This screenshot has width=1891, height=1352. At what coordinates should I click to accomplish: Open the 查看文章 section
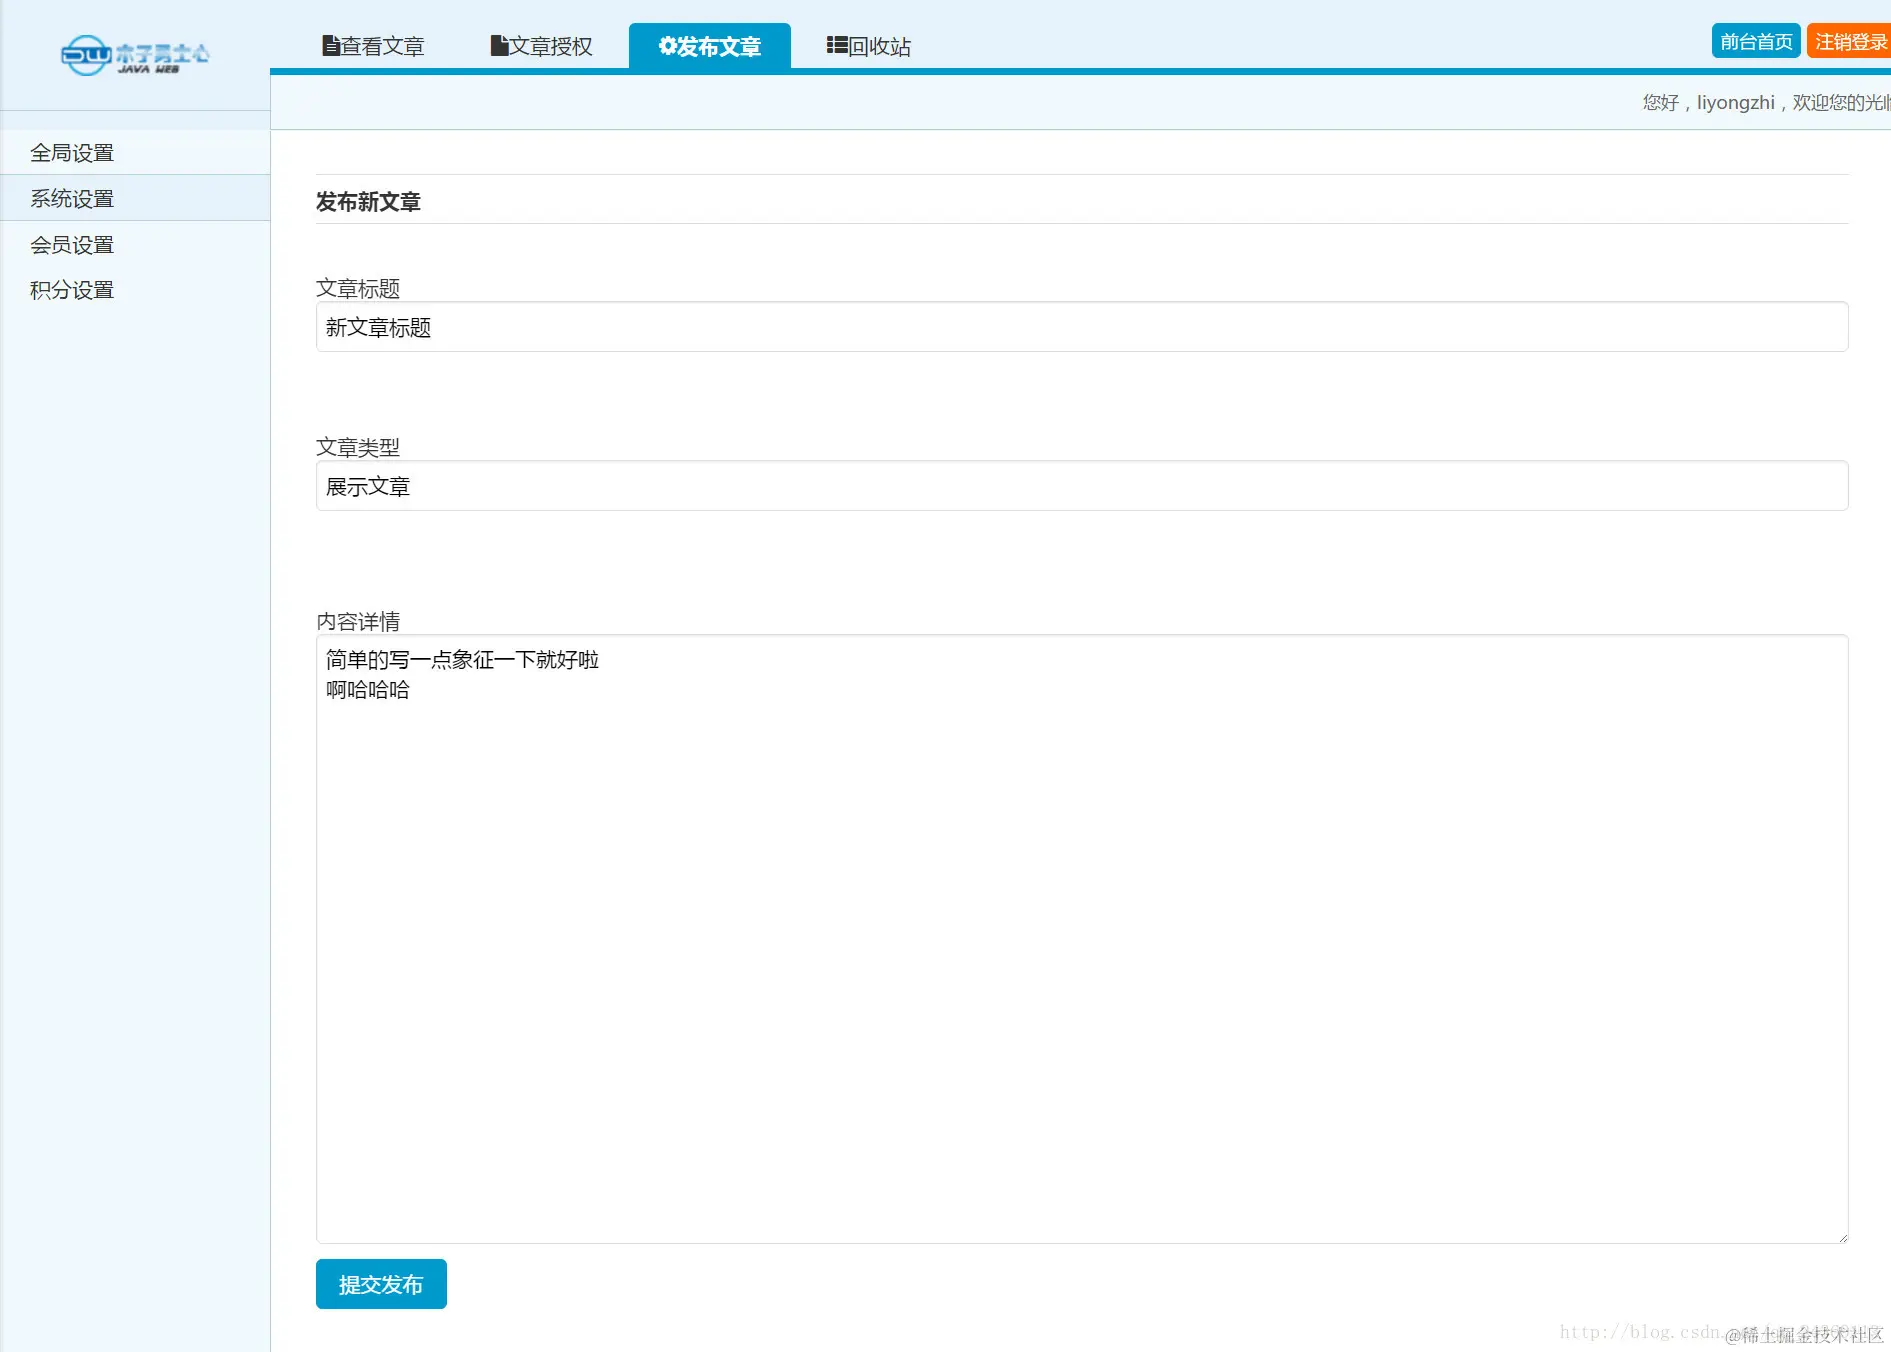383,45
